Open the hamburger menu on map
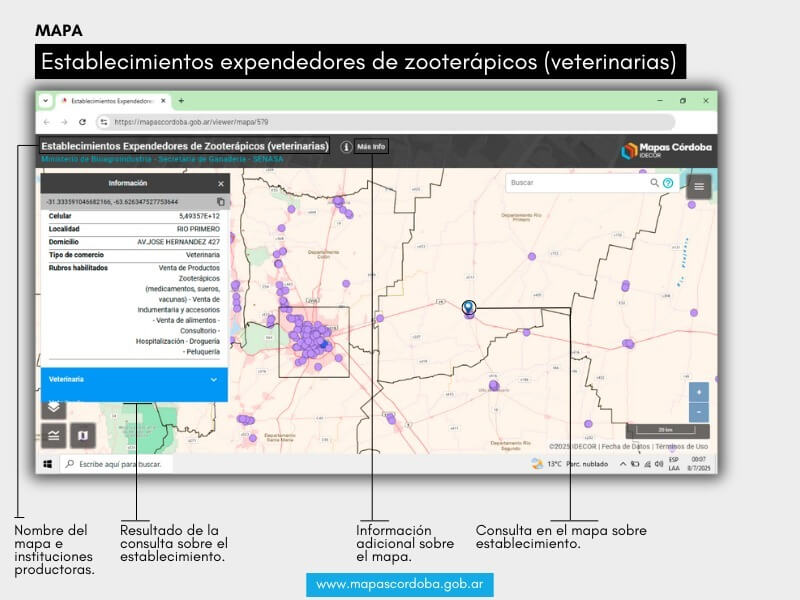Image resolution: width=800 pixels, height=600 pixels. [698, 186]
